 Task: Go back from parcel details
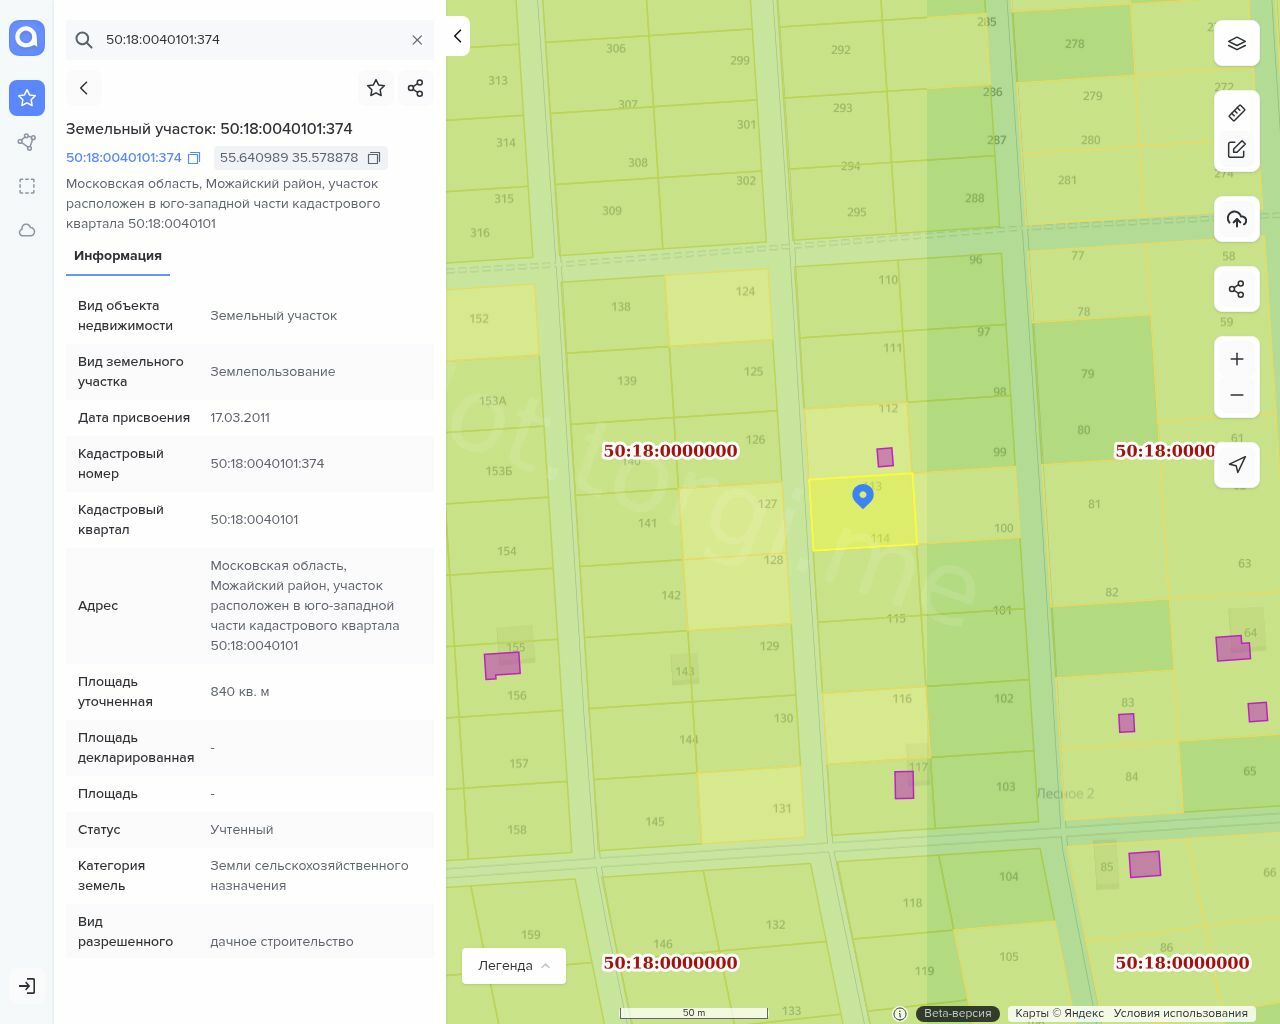click(x=84, y=88)
